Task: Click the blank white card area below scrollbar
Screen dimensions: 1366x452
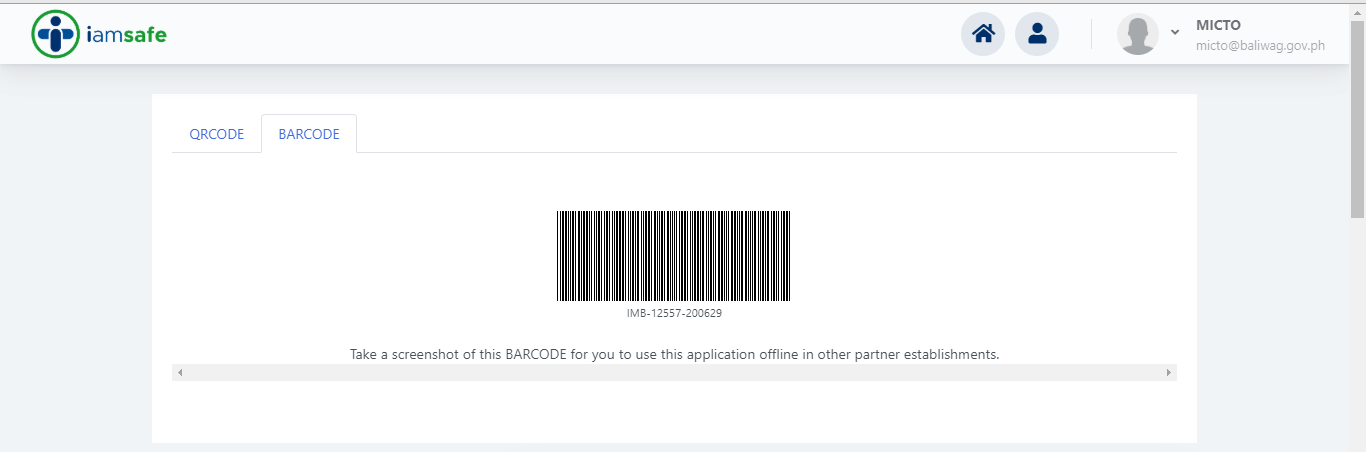Action: (x=674, y=412)
